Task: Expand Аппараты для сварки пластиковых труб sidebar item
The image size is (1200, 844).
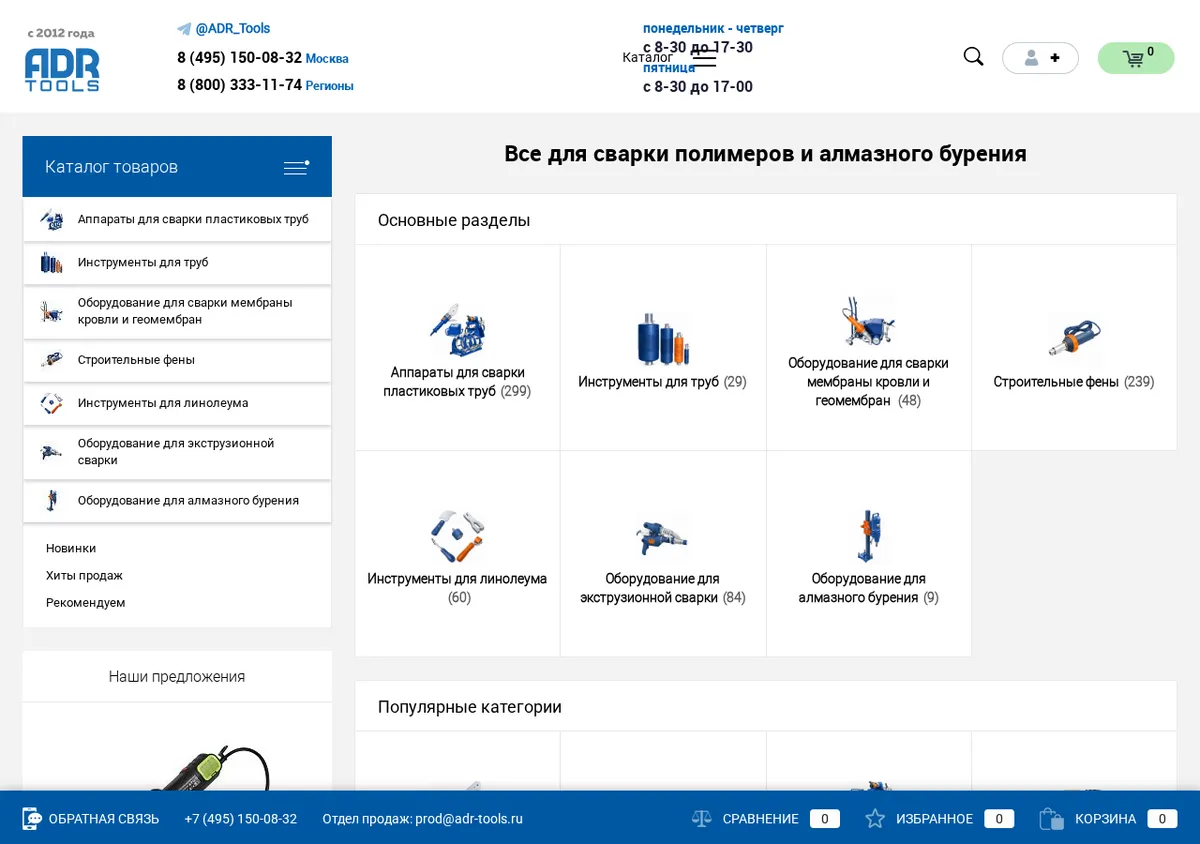Action: (x=177, y=220)
